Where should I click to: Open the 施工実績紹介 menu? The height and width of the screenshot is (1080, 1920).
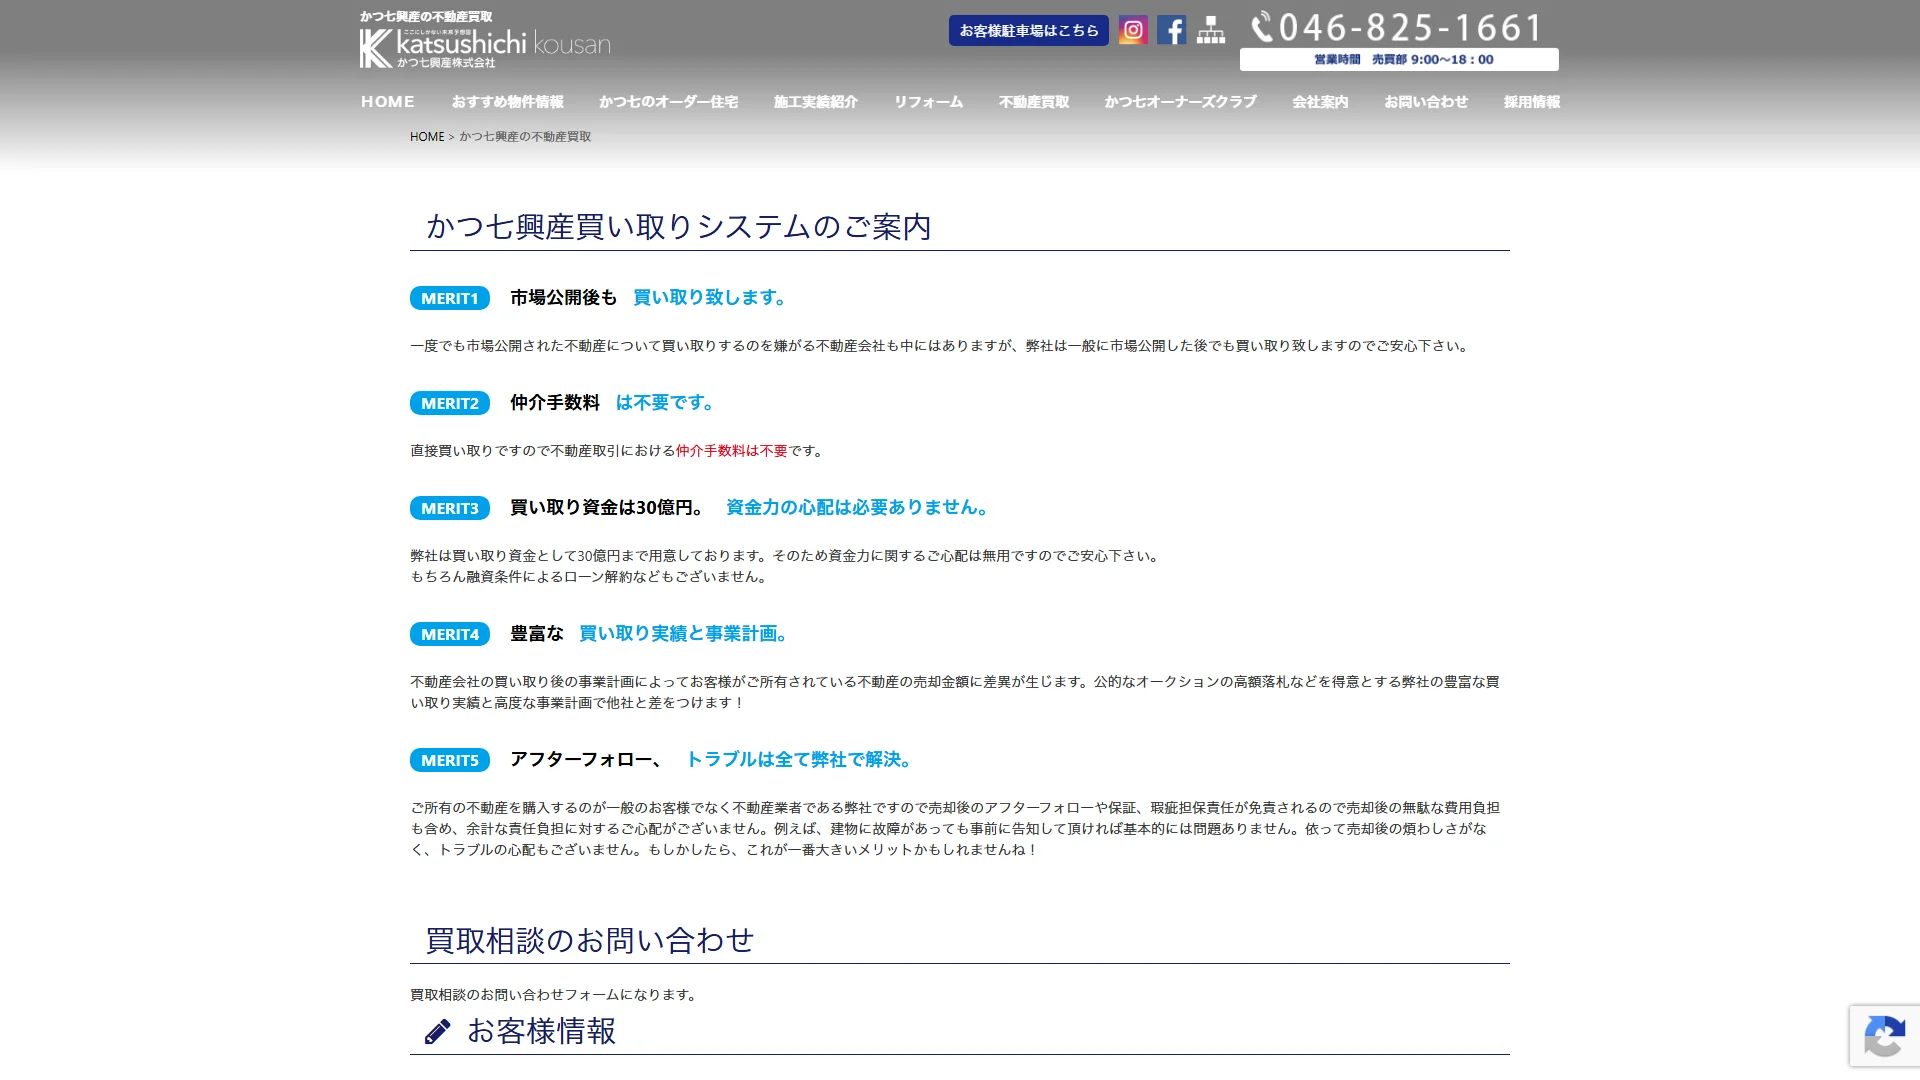pos(816,102)
